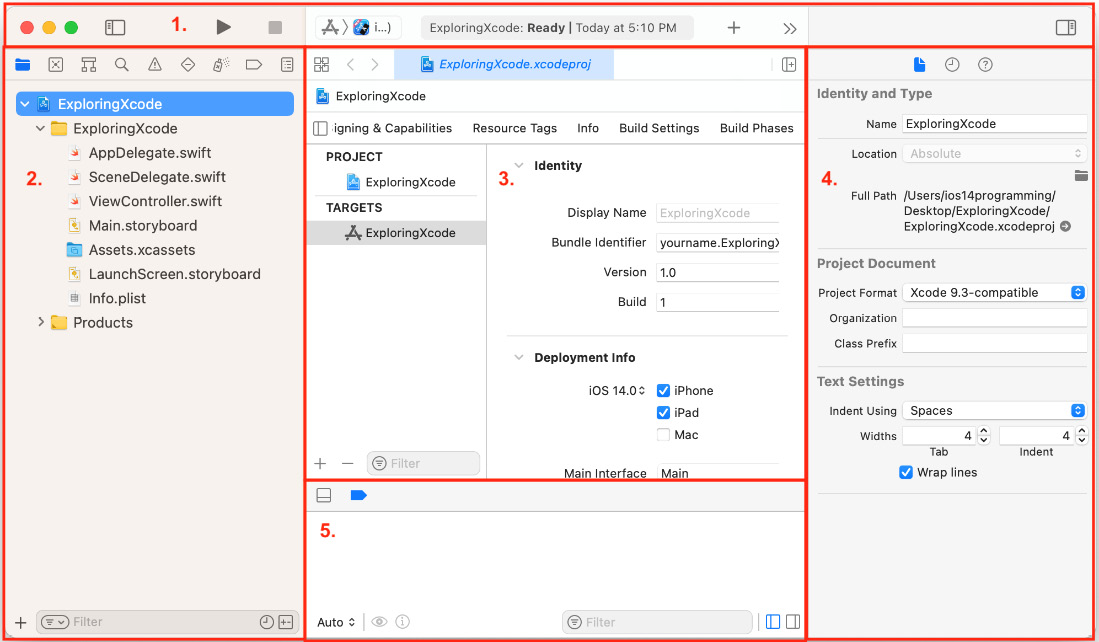The width and height of the screenshot is (1099, 642).
Task: Click the print description info icon
Action: coord(402,622)
